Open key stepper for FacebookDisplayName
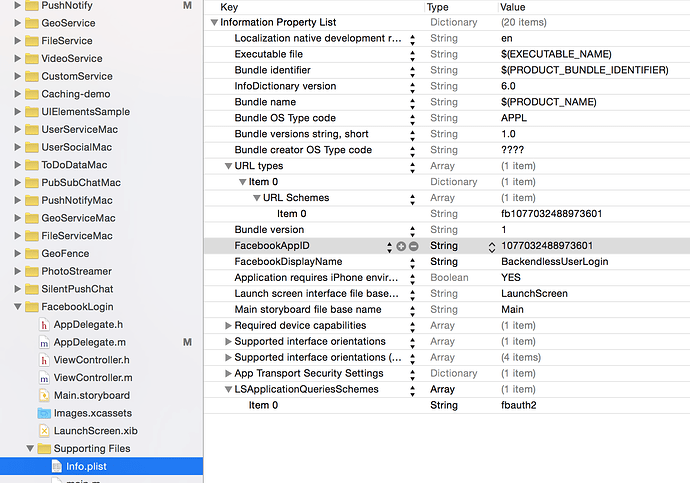Image resolution: width=690 pixels, height=483 pixels. coord(412,263)
